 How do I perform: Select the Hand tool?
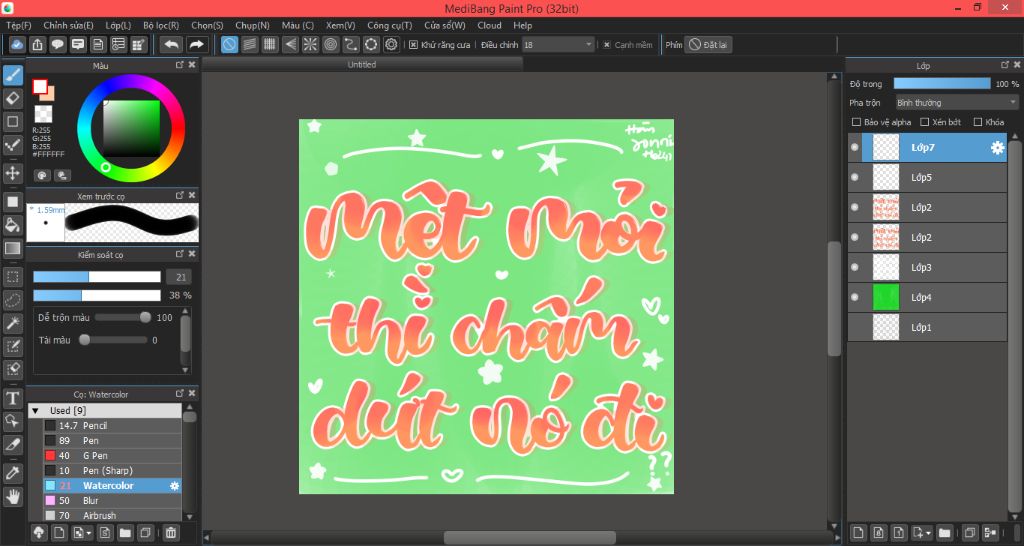[12, 496]
